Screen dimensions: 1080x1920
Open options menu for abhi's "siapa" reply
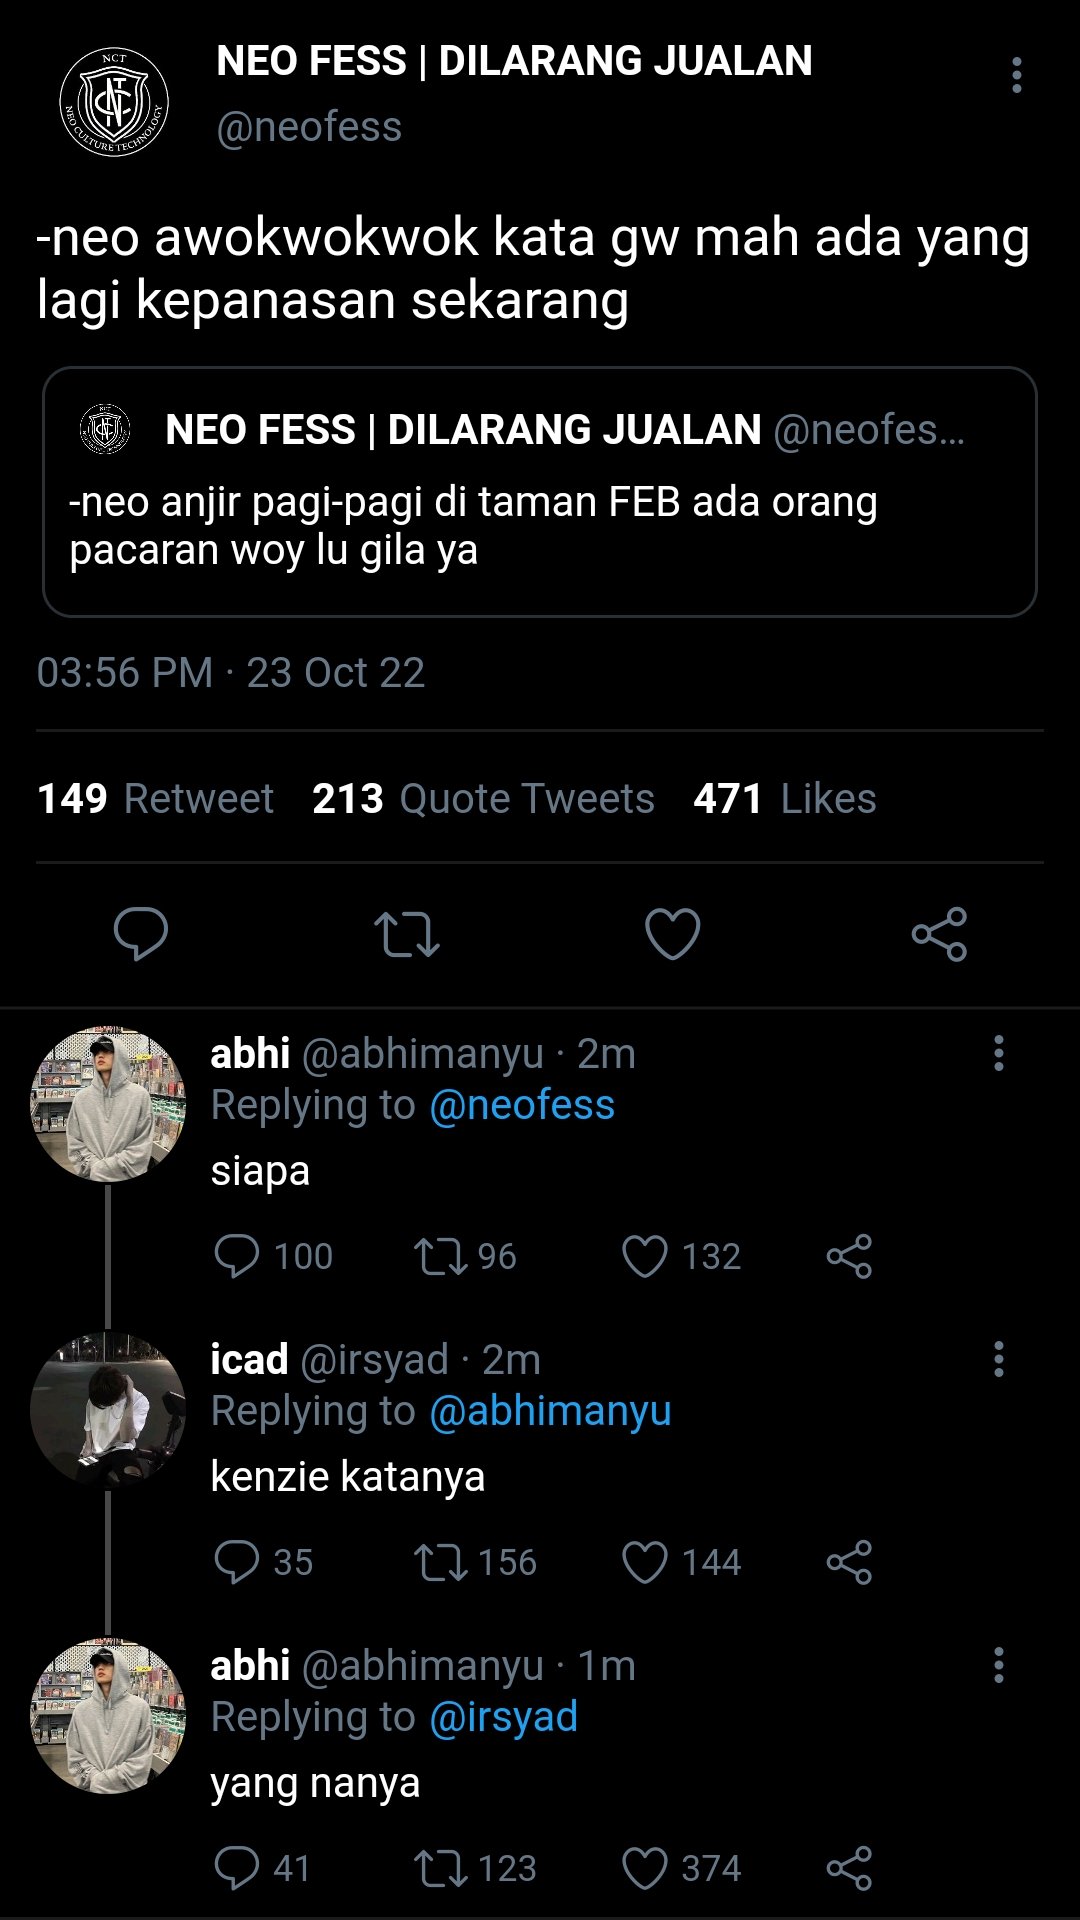[998, 1053]
